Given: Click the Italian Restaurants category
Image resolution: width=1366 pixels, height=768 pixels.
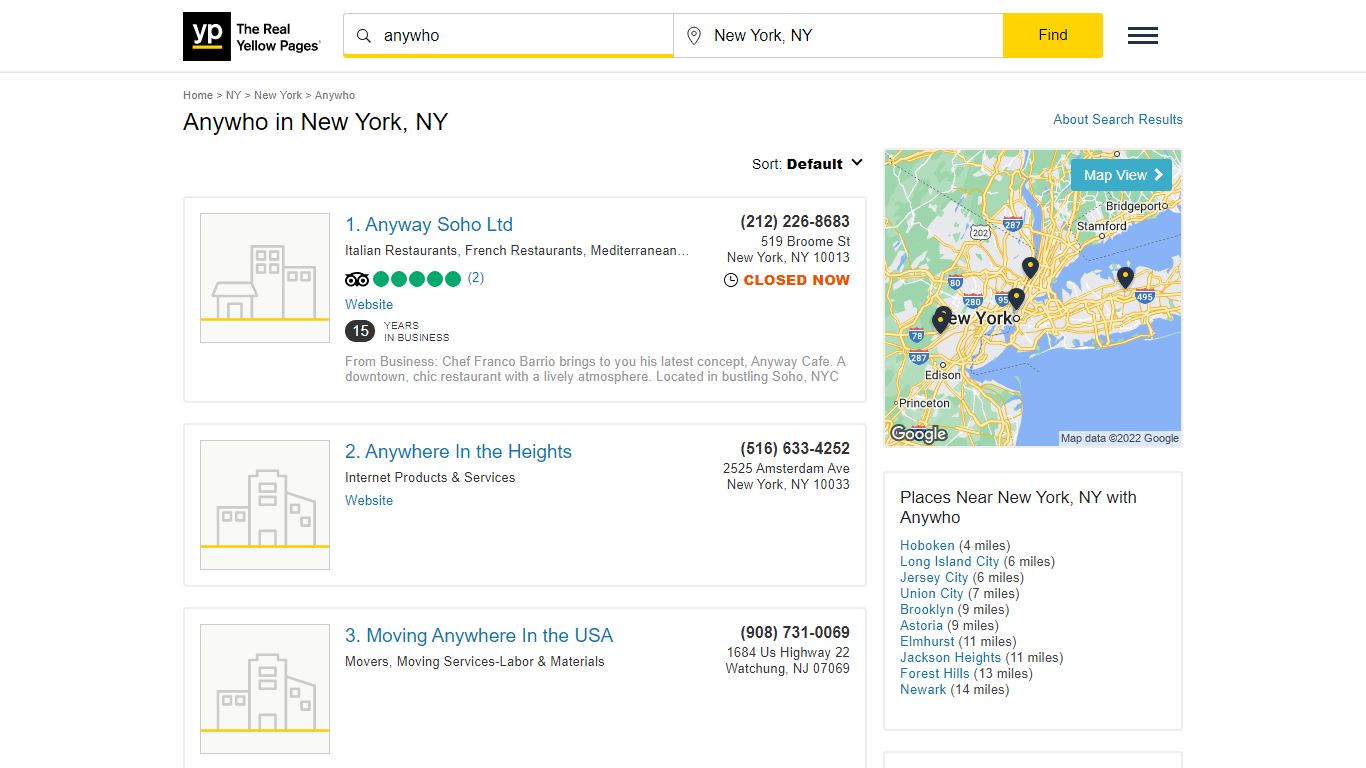Looking at the screenshot, I should 401,251.
